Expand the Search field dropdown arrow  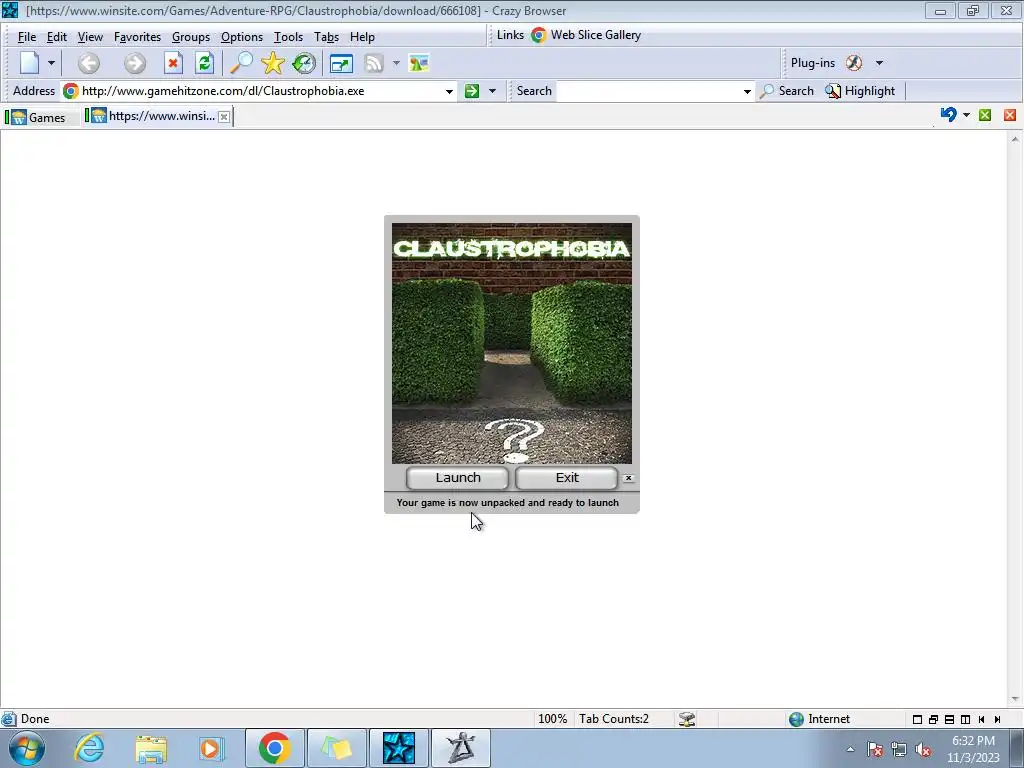[x=747, y=91]
